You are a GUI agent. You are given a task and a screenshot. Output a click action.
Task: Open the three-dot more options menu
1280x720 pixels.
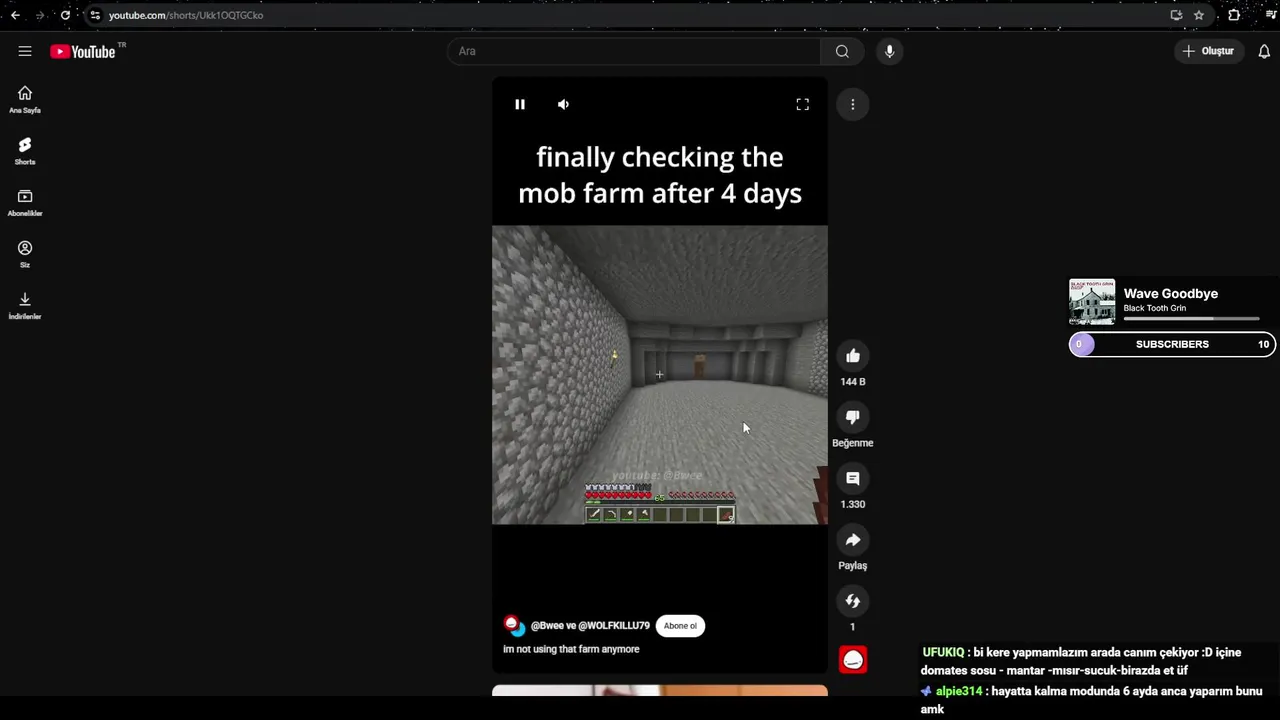click(853, 104)
